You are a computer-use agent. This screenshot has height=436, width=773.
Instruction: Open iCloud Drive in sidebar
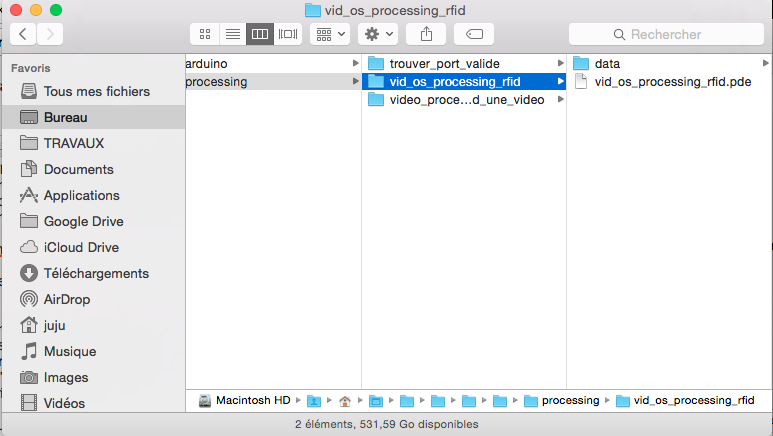(x=81, y=247)
